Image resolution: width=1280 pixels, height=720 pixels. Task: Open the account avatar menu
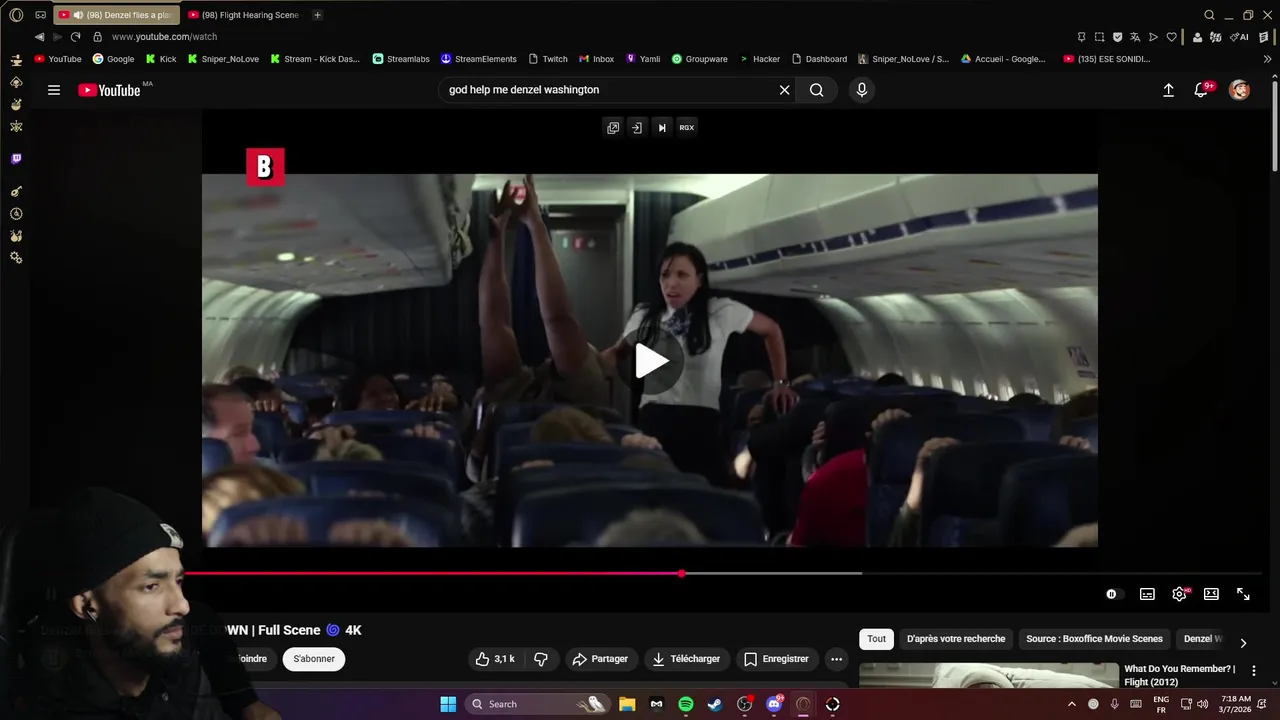click(x=1240, y=90)
